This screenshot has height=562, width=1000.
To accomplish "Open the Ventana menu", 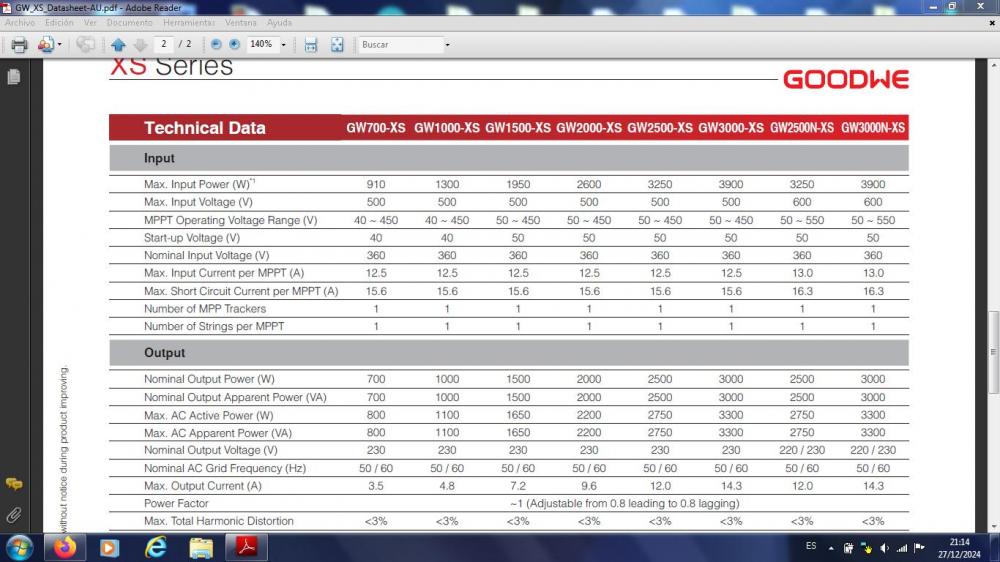I will point(240,22).
